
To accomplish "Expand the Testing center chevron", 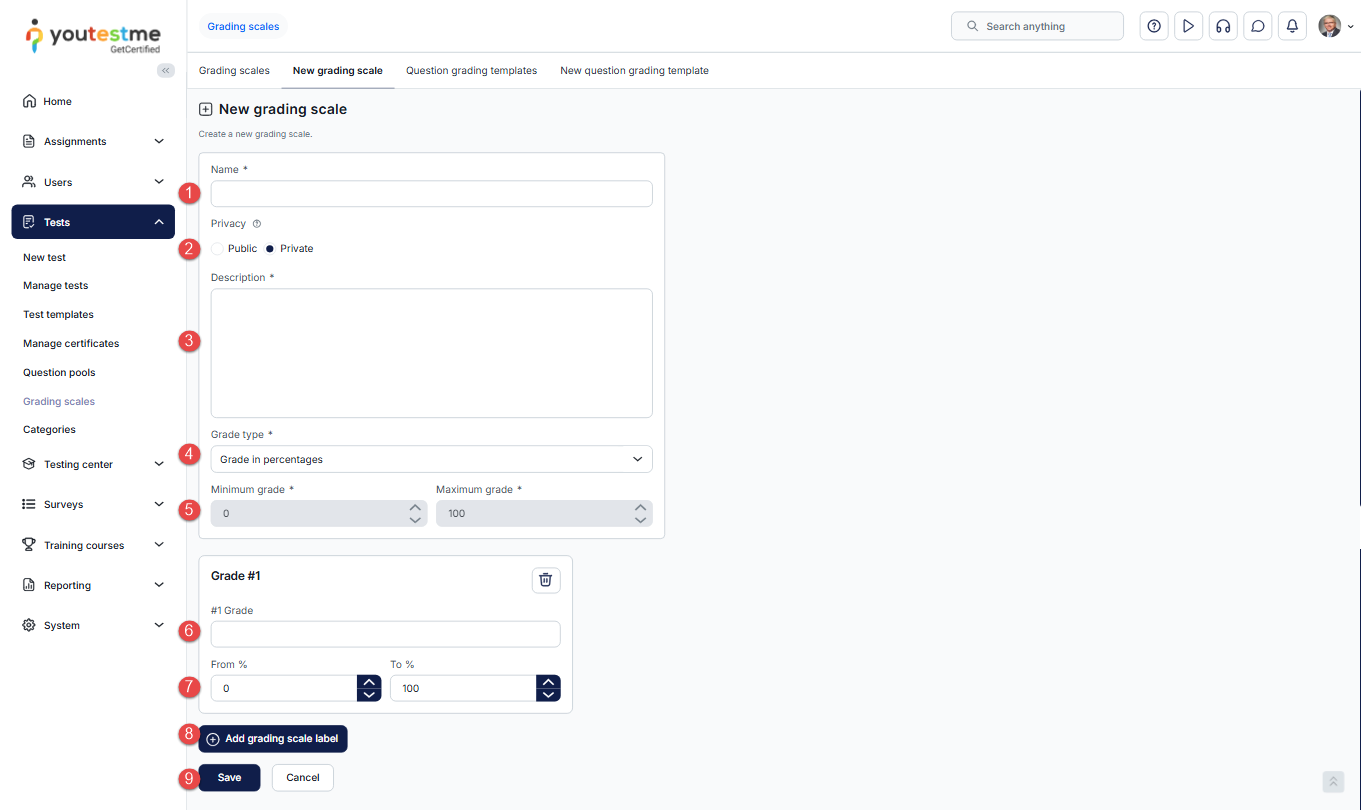I will coord(159,464).
